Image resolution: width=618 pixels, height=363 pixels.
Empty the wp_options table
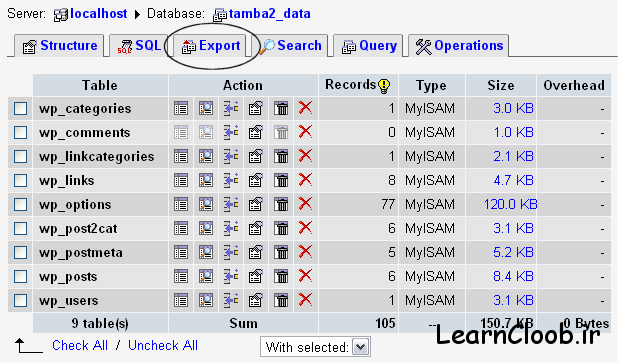[281, 205]
